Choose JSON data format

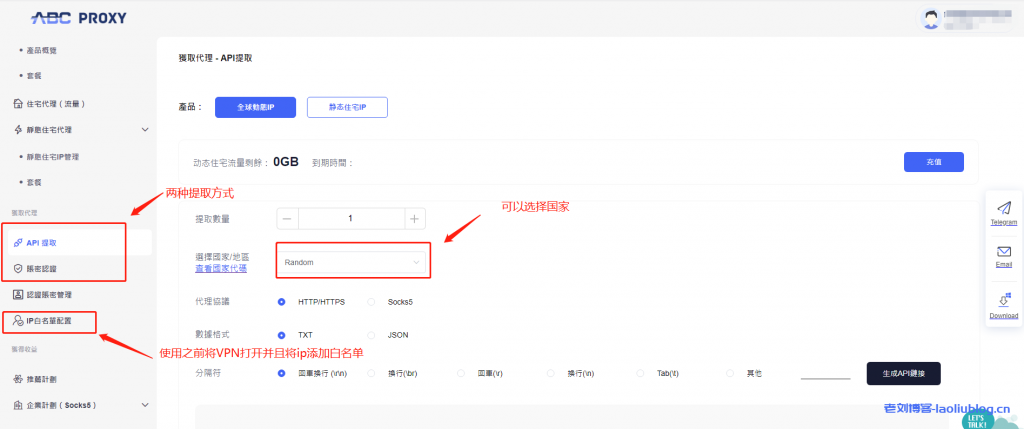(x=372, y=335)
